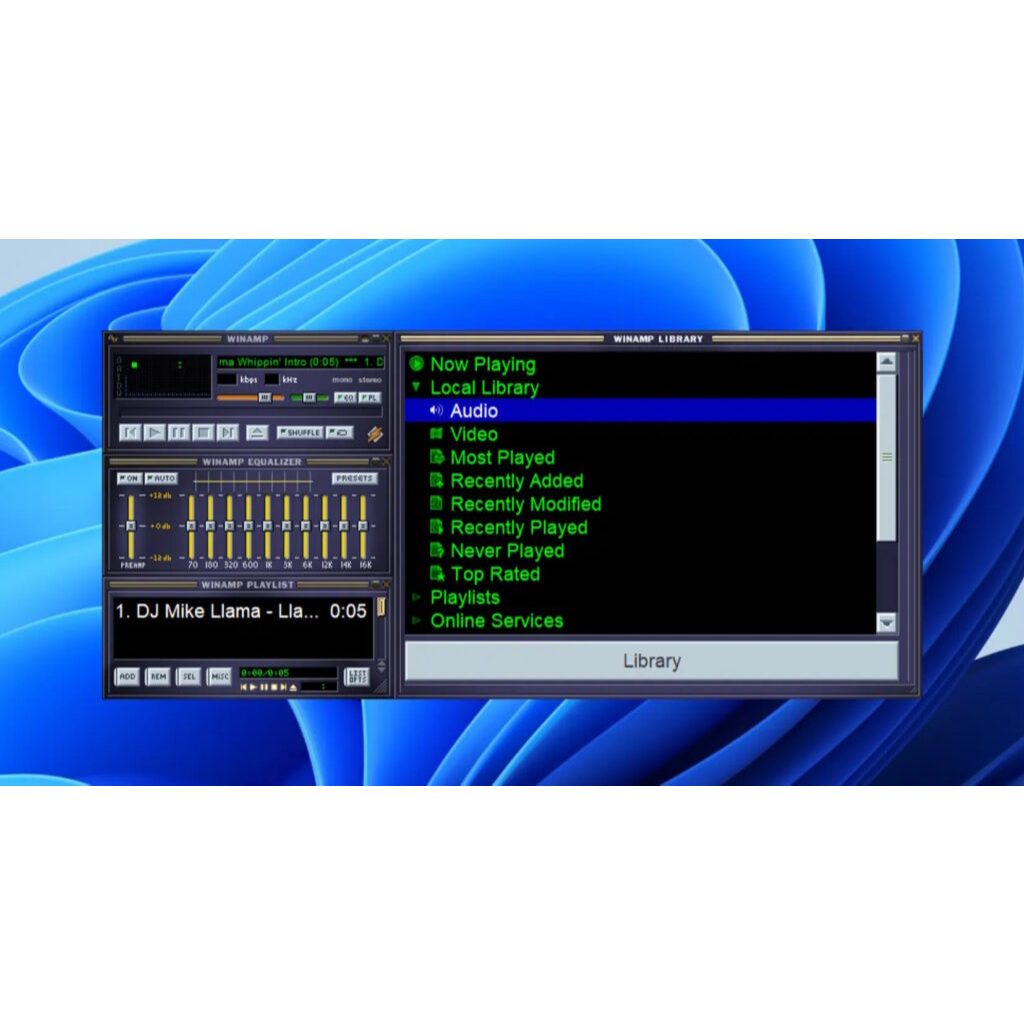This screenshot has width=1024, height=1024.
Task: Click the orange lightning bolt About icon
Action: pyautogui.click(x=375, y=434)
